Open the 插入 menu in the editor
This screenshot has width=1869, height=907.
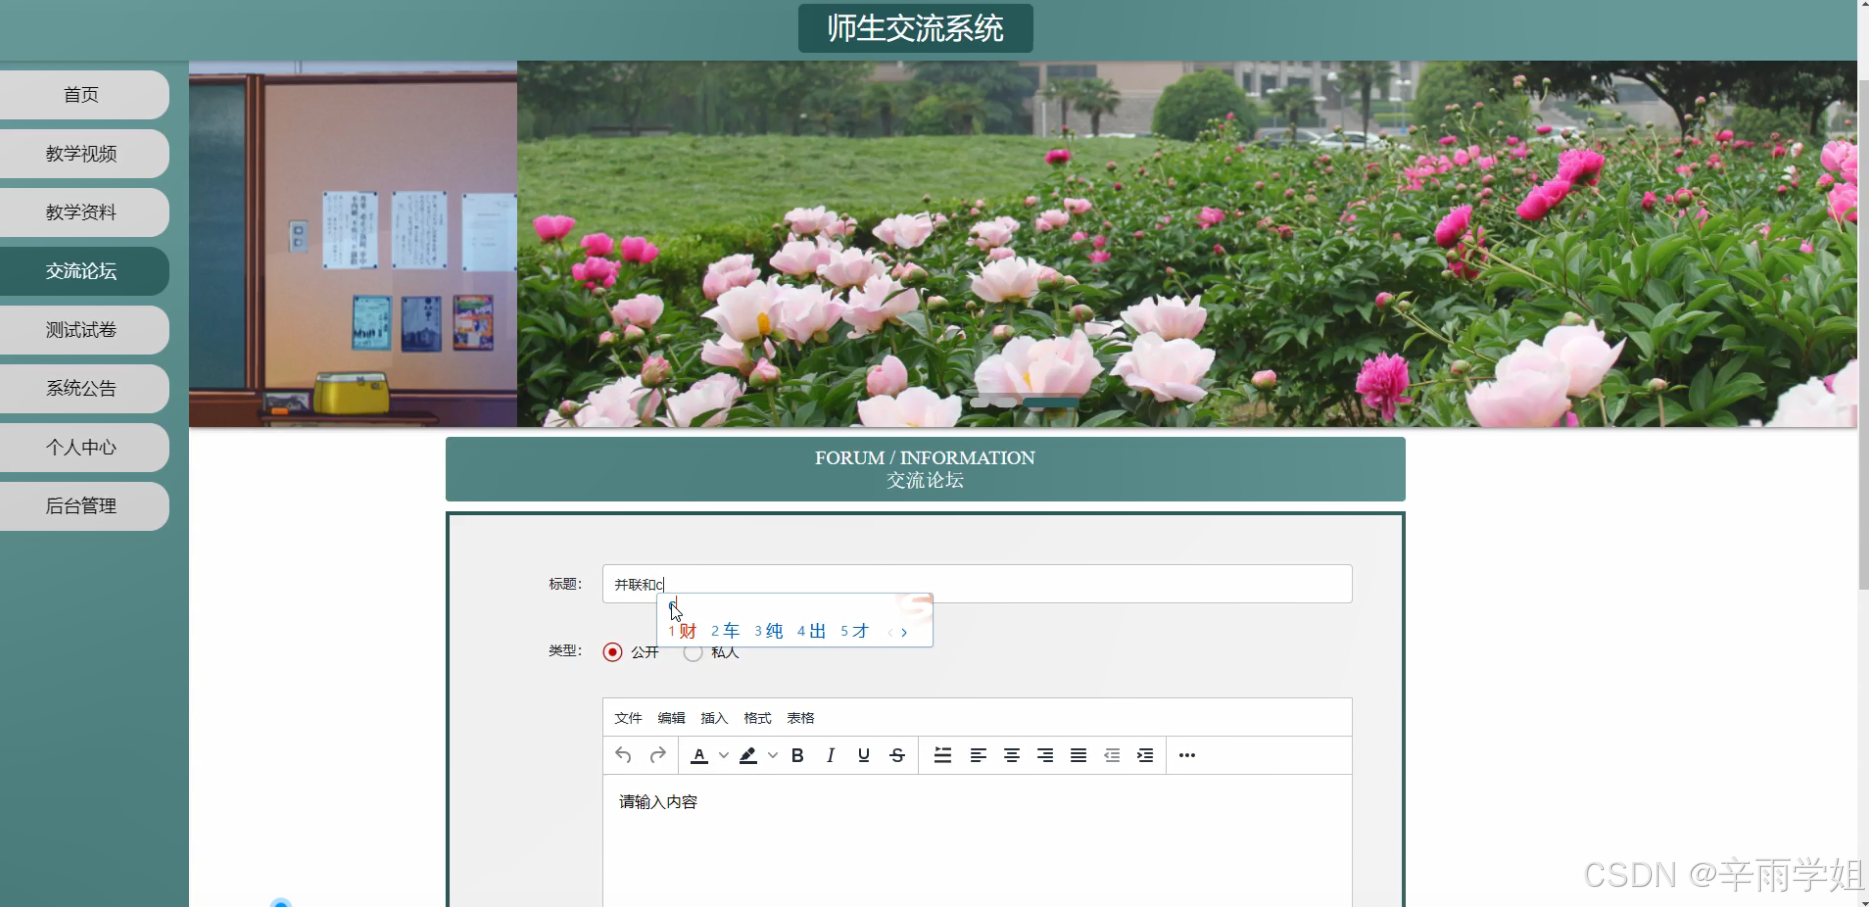point(713,717)
